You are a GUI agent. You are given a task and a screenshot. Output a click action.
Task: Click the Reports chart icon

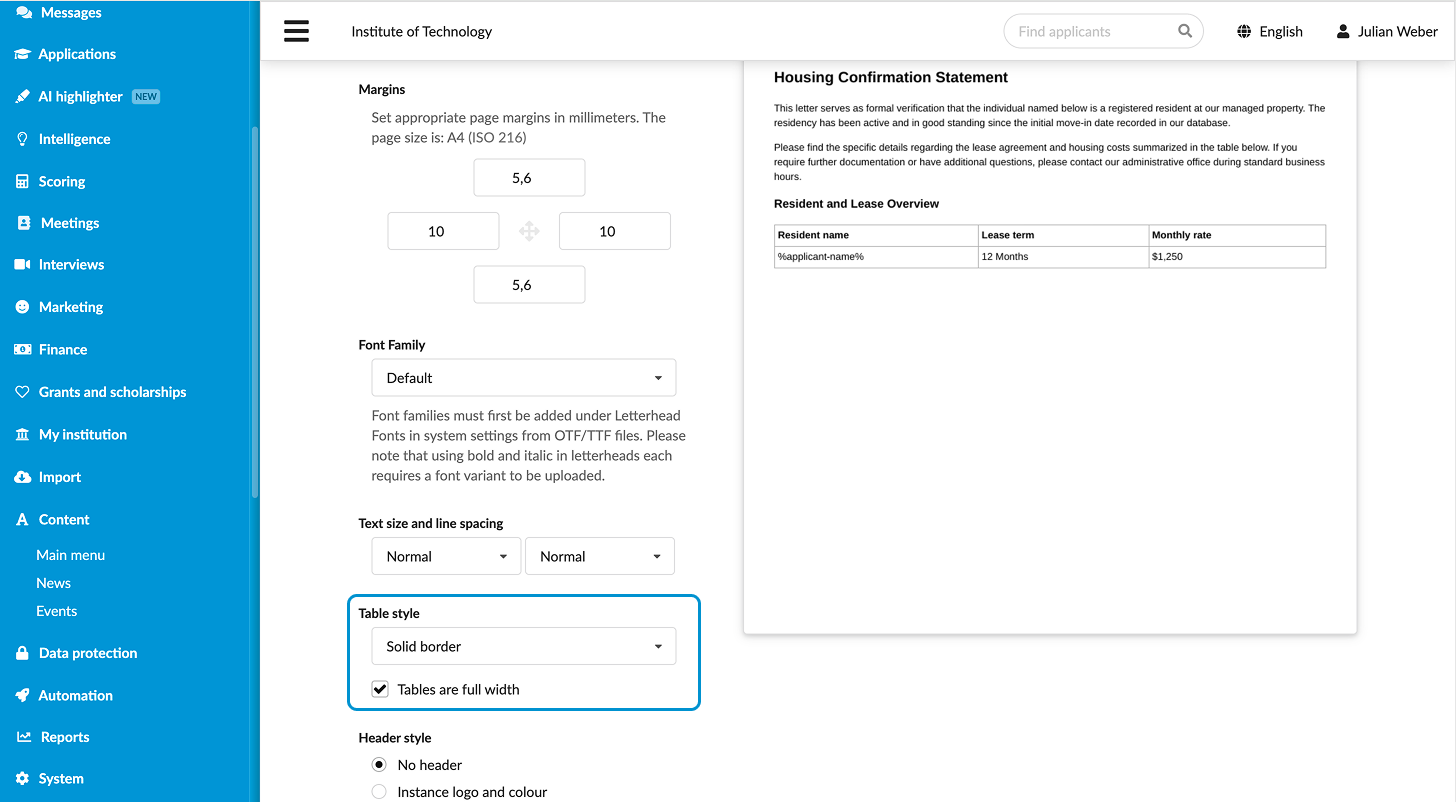[24, 737]
